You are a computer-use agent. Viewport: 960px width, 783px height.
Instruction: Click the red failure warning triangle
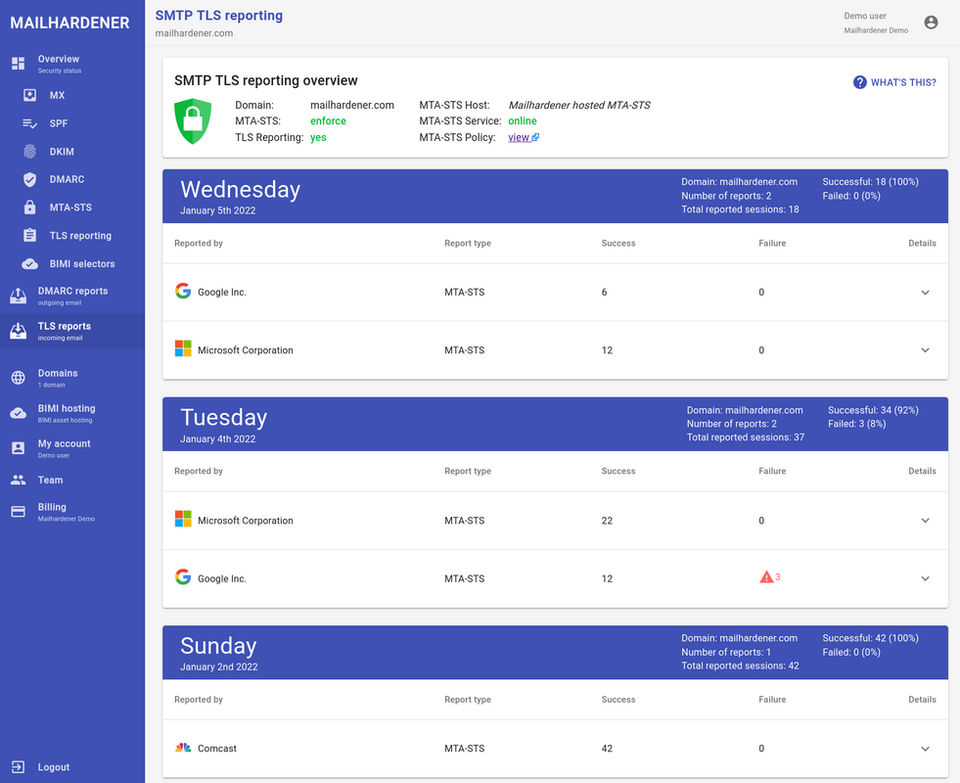(766, 577)
